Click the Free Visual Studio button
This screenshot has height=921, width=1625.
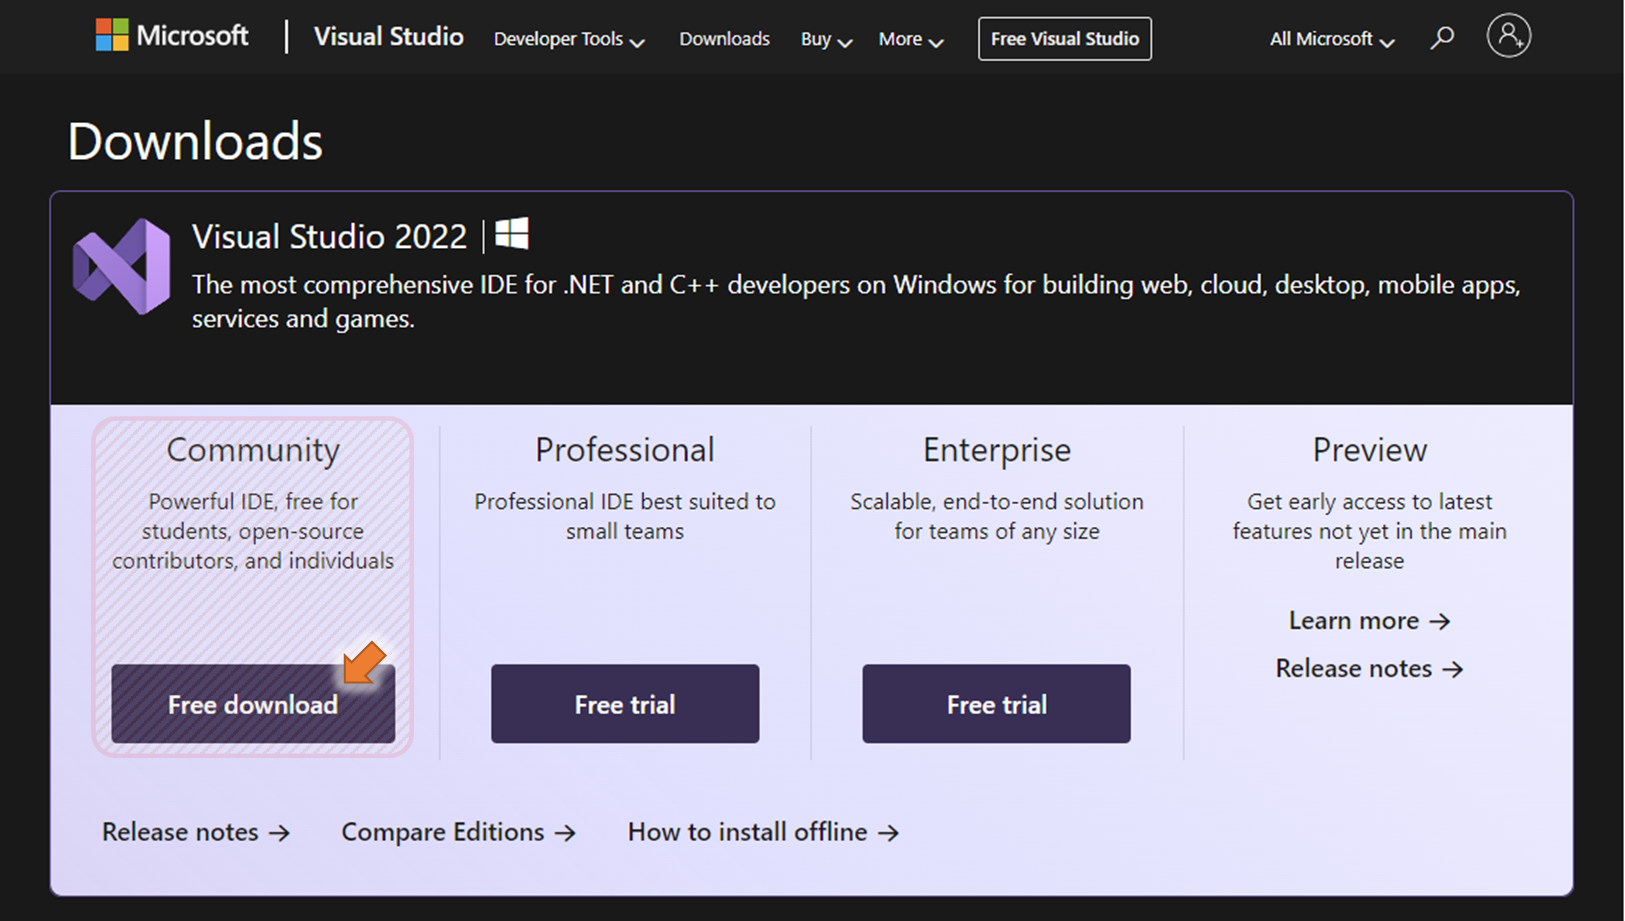pos(1064,39)
